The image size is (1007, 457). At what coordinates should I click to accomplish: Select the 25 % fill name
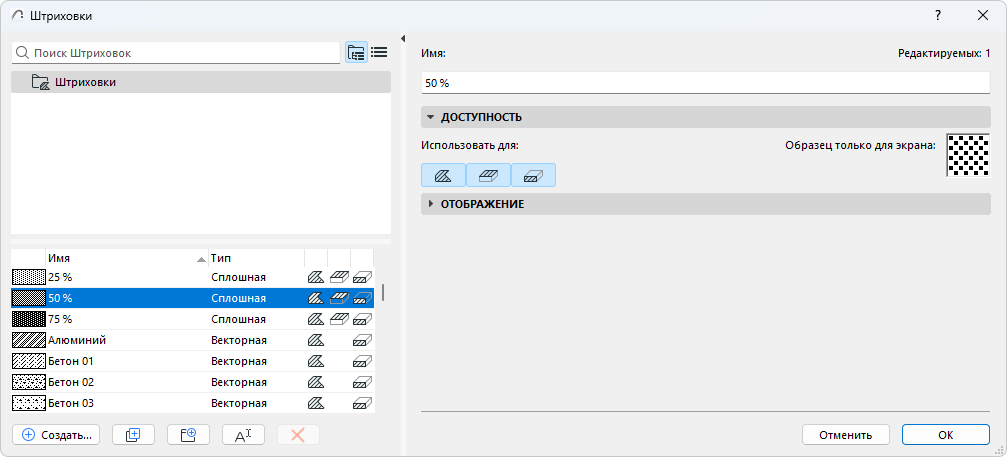point(60,277)
